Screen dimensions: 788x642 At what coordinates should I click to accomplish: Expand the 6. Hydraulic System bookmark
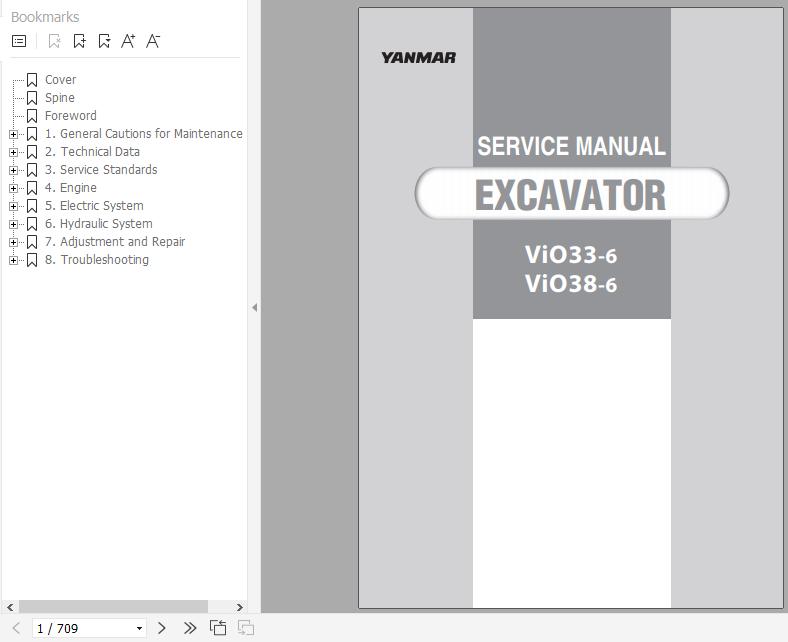(x=14, y=225)
